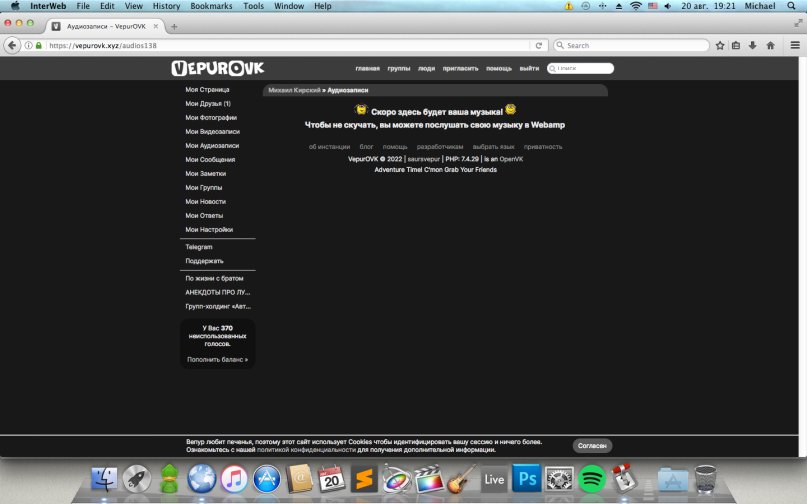This screenshot has width=807, height=504.
Task: Show bookmarks list icon in toolbar
Action: [x=736, y=45]
